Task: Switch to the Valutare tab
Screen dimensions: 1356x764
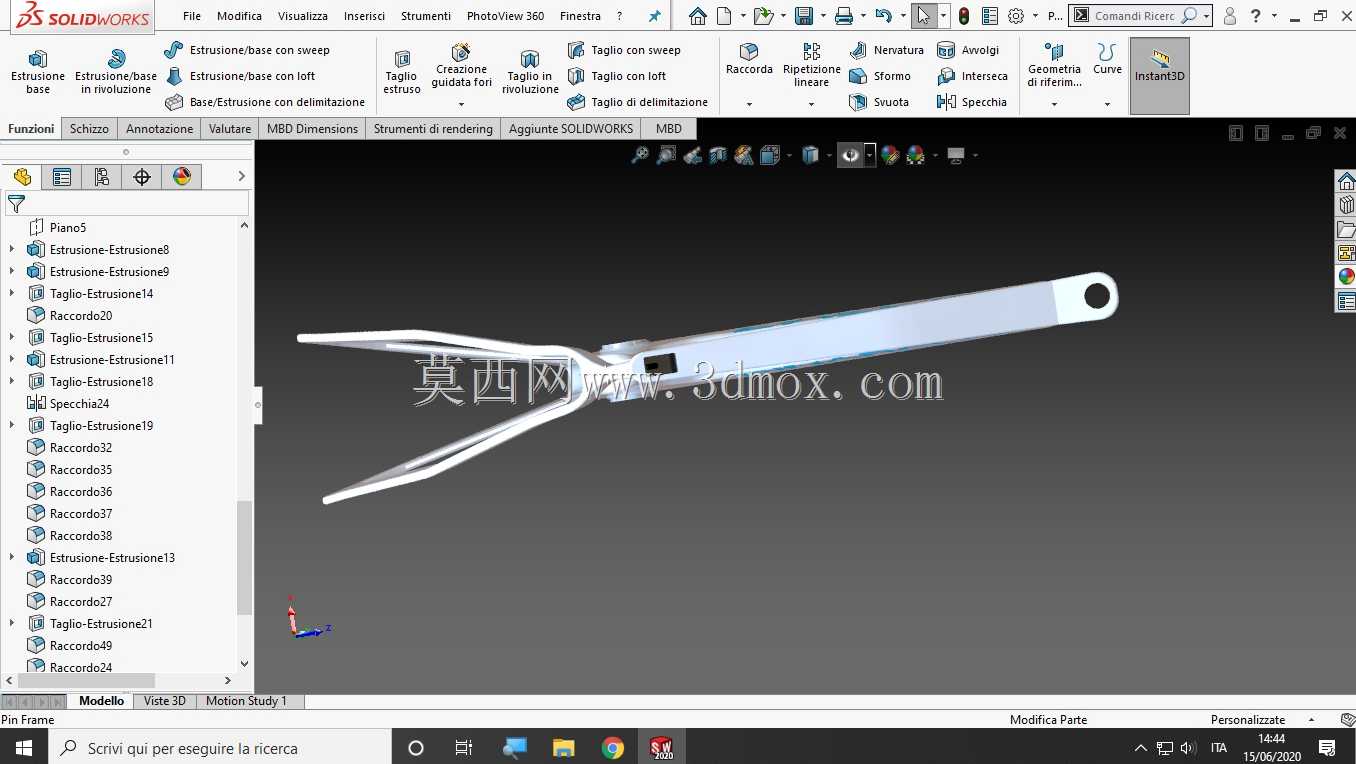Action: click(230, 129)
